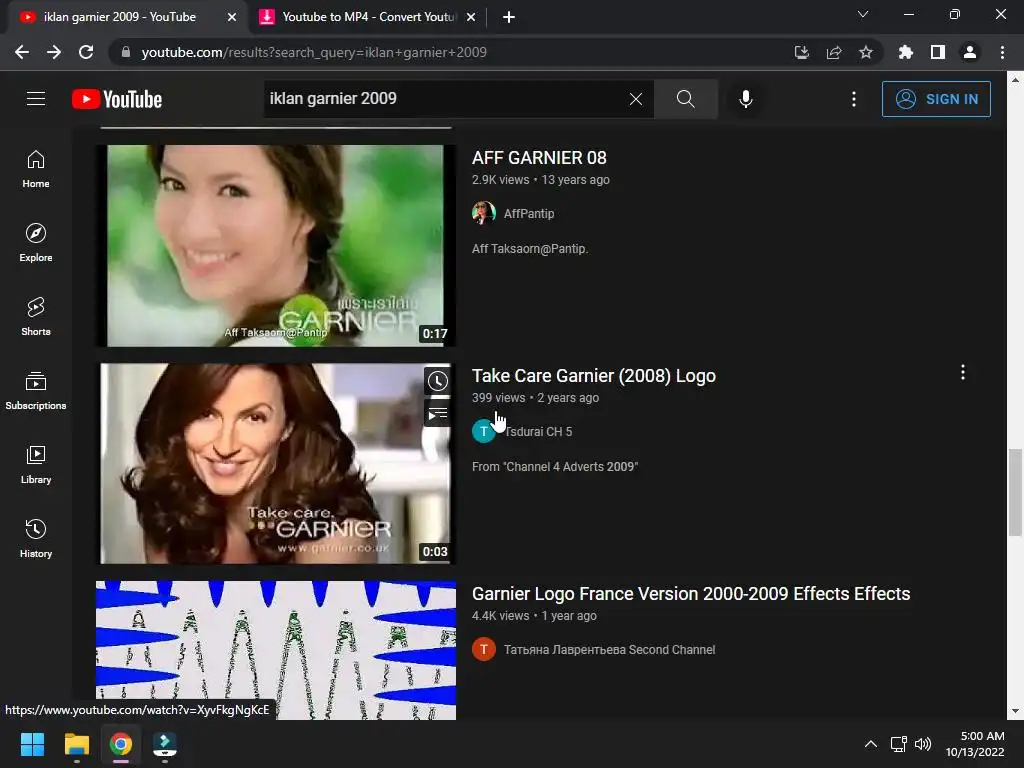Open the YouTube hamburger guide menu
This screenshot has width=1024, height=768.
coord(36,99)
